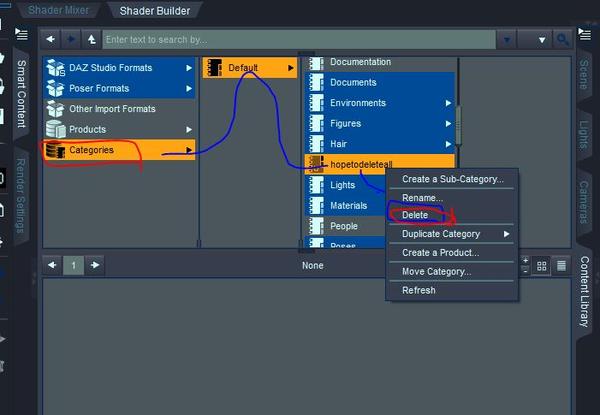Expand the Poser Formats arrow

(189, 88)
